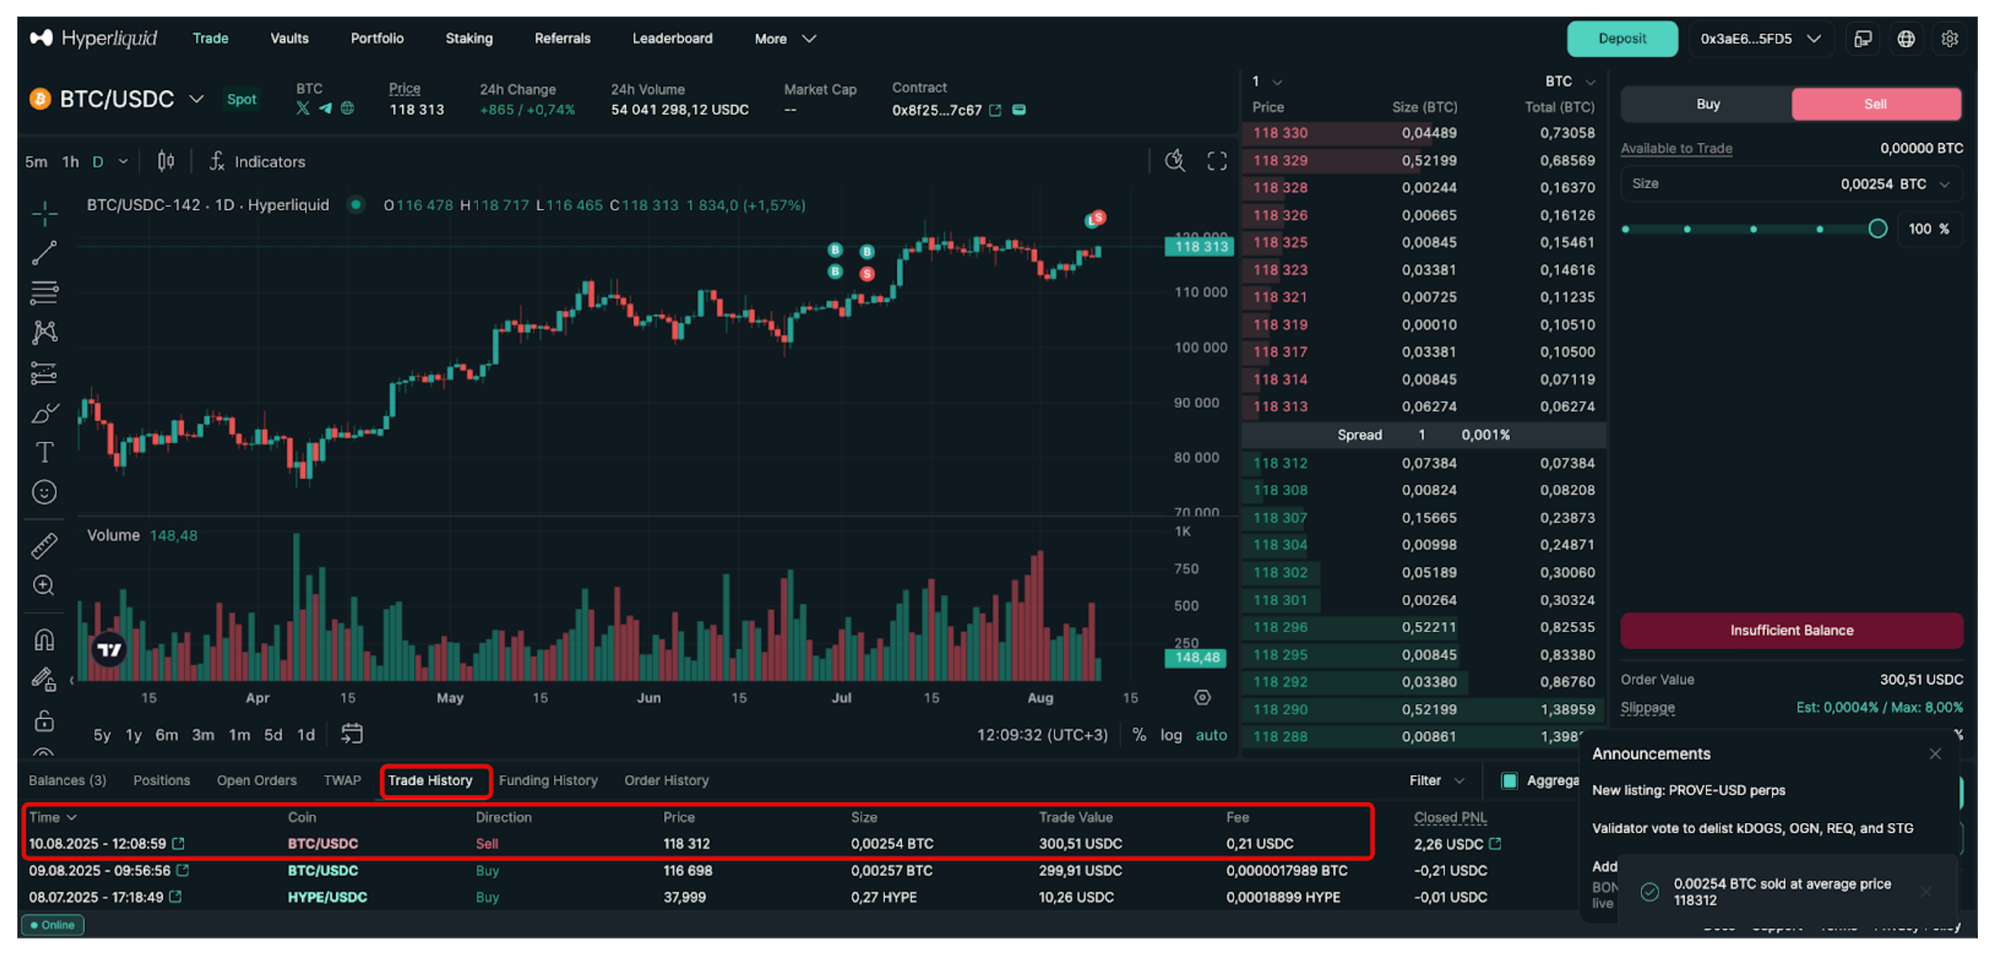Image resolution: width=2000 pixels, height=960 pixels.
Task: Select the Text drawing tool
Action: tap(44, 453)
